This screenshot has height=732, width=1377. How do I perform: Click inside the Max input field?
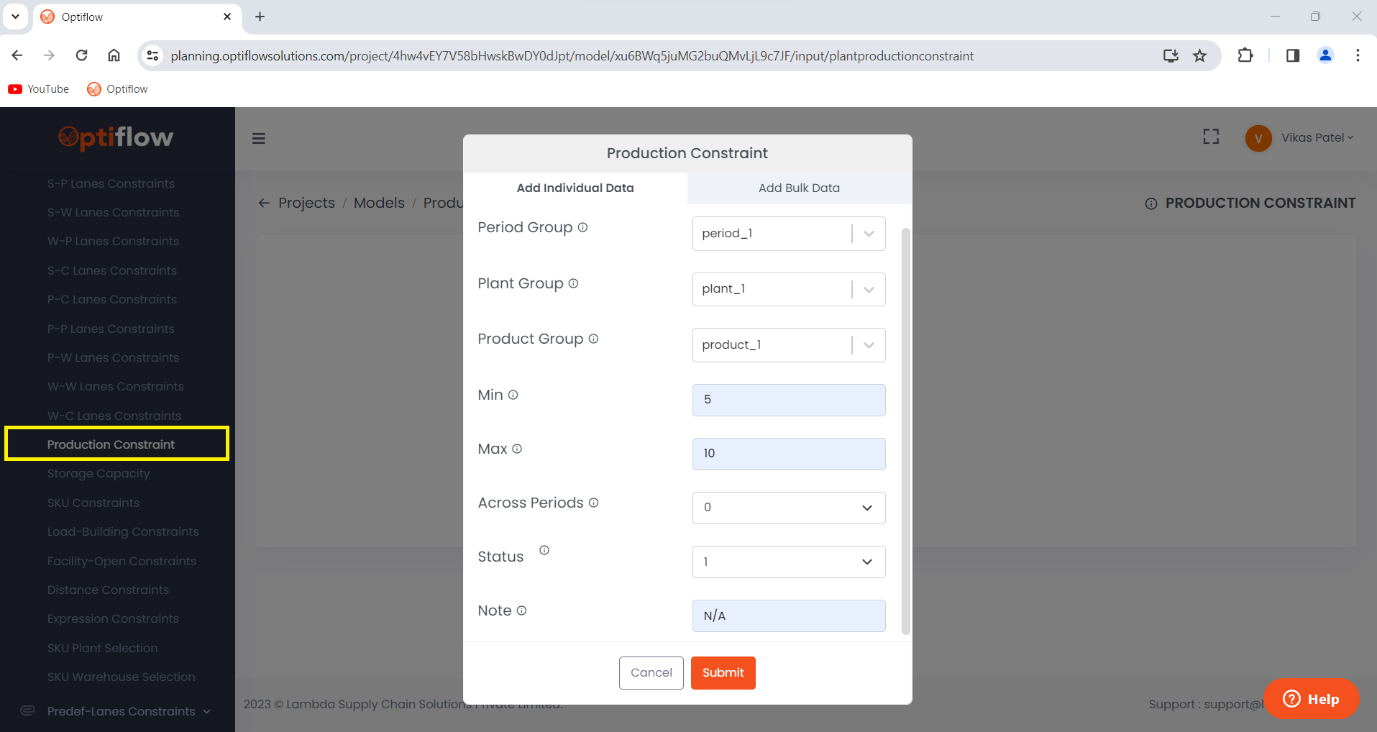click(788, 453)
